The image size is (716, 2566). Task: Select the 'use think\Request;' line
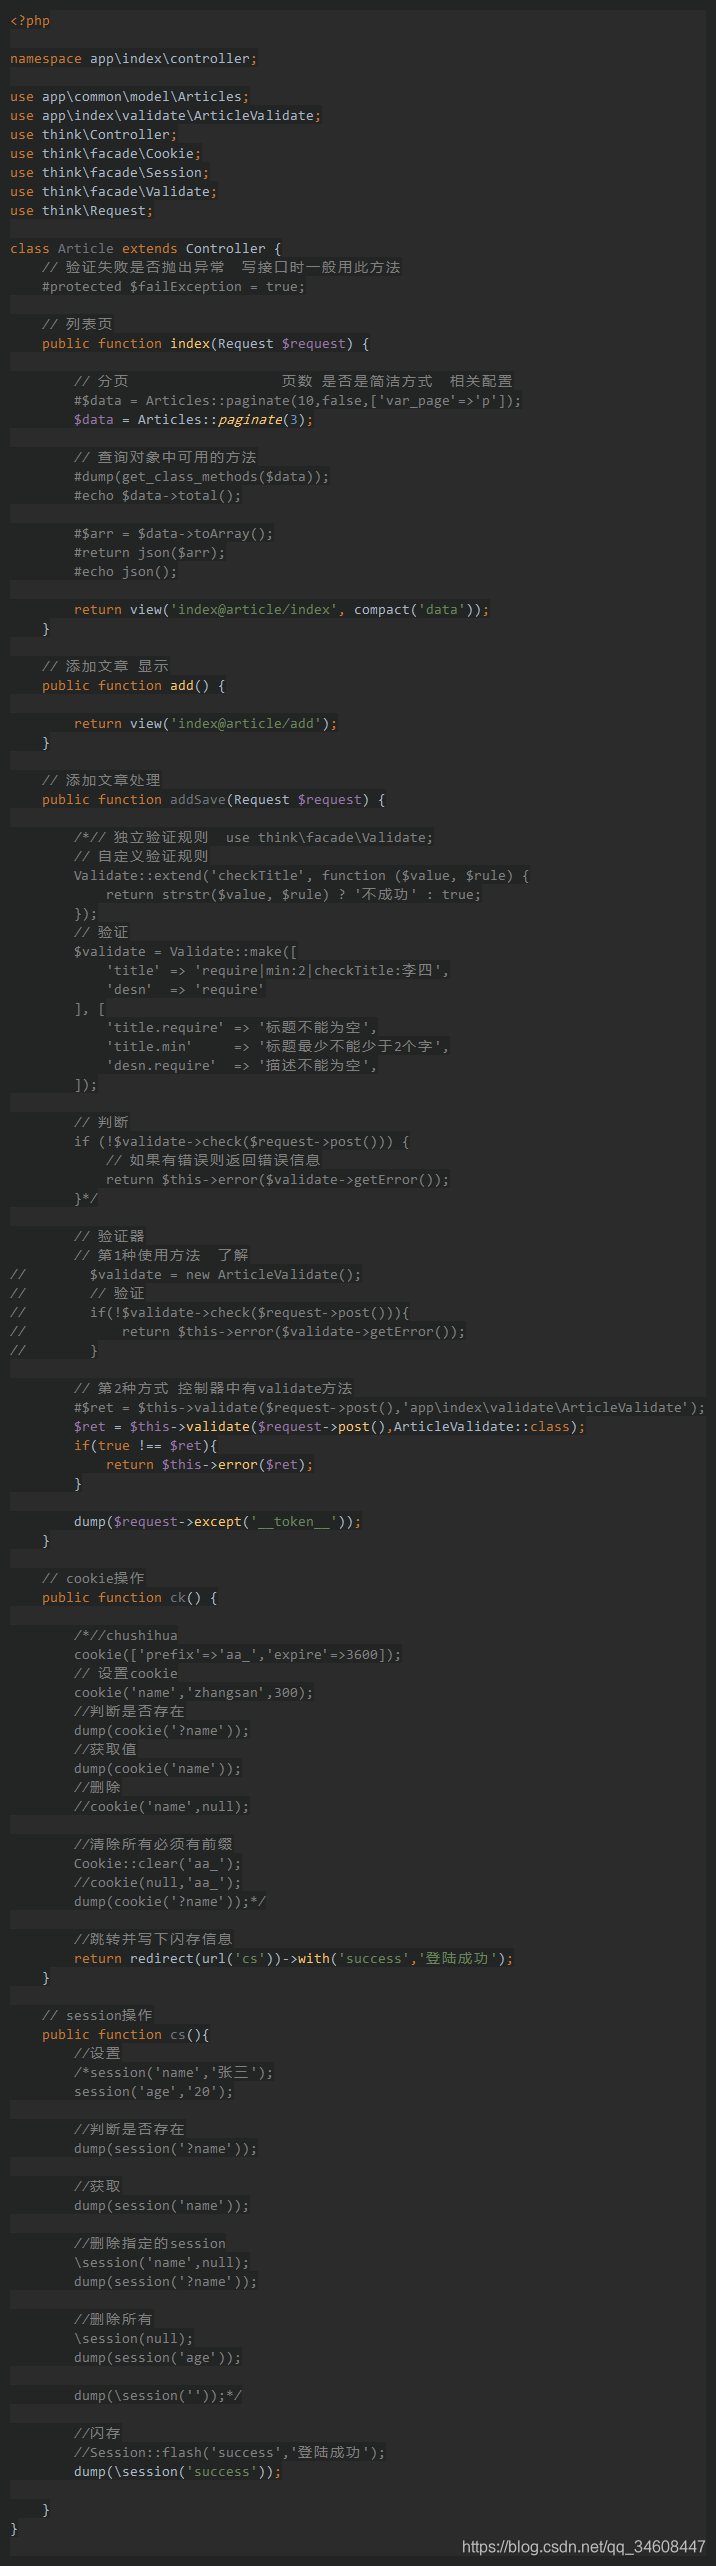[x=81, y=211]
